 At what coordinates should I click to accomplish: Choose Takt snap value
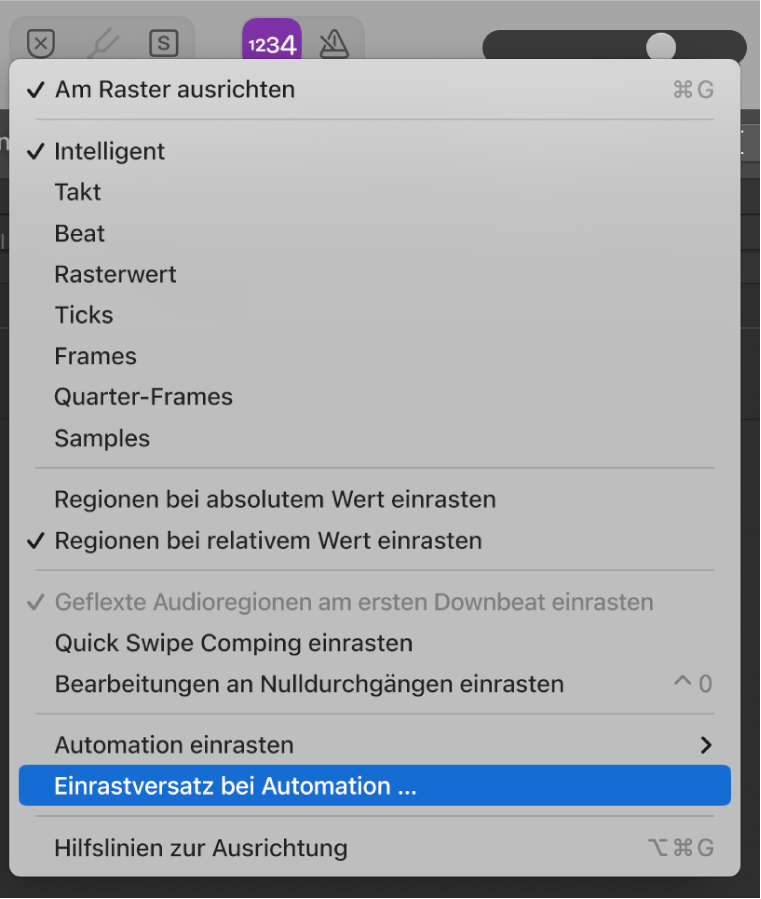78,192
